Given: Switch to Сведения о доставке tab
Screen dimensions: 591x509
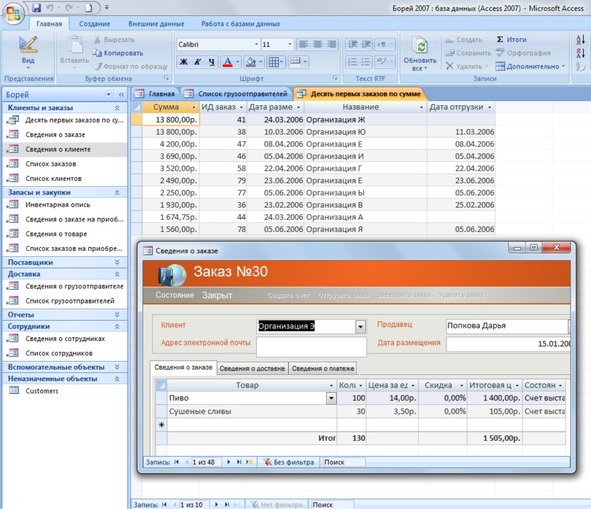Looking at the screenshot, I should (252, 368).
